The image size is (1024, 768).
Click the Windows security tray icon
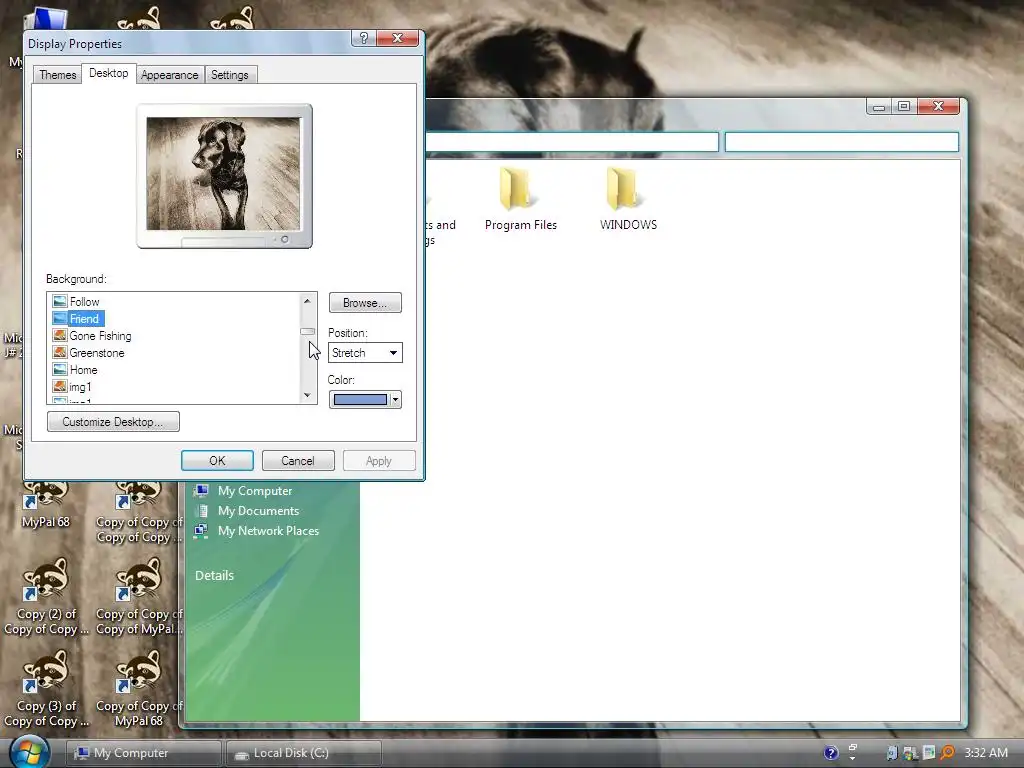pyautogui.click(x=910, y=753)
